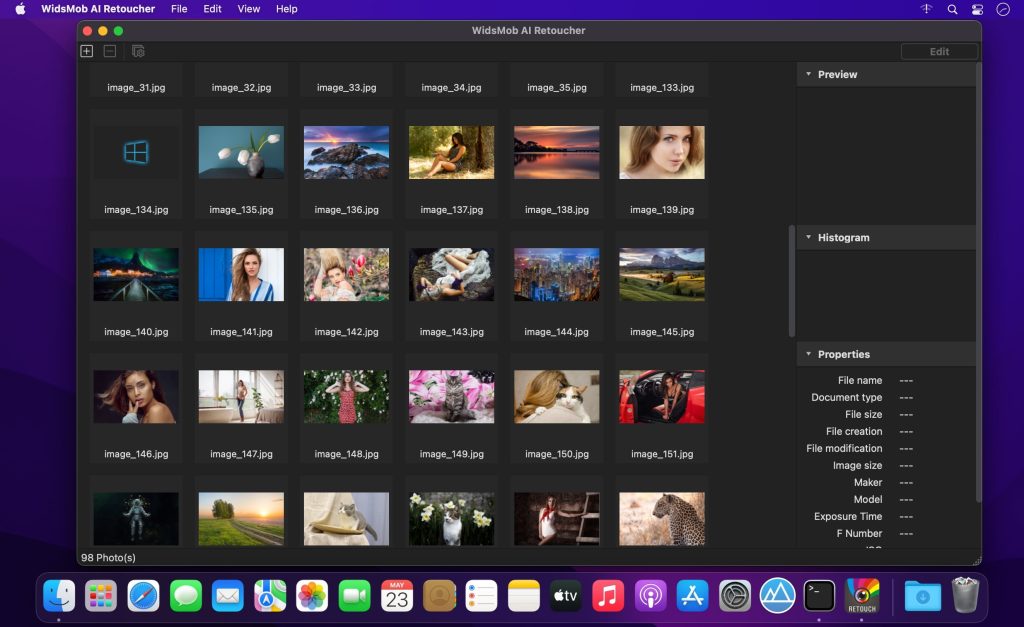Collapse the Histogram panel
Image resolution: width=1024 pixels, height=627 pixels.
point(809,237)
